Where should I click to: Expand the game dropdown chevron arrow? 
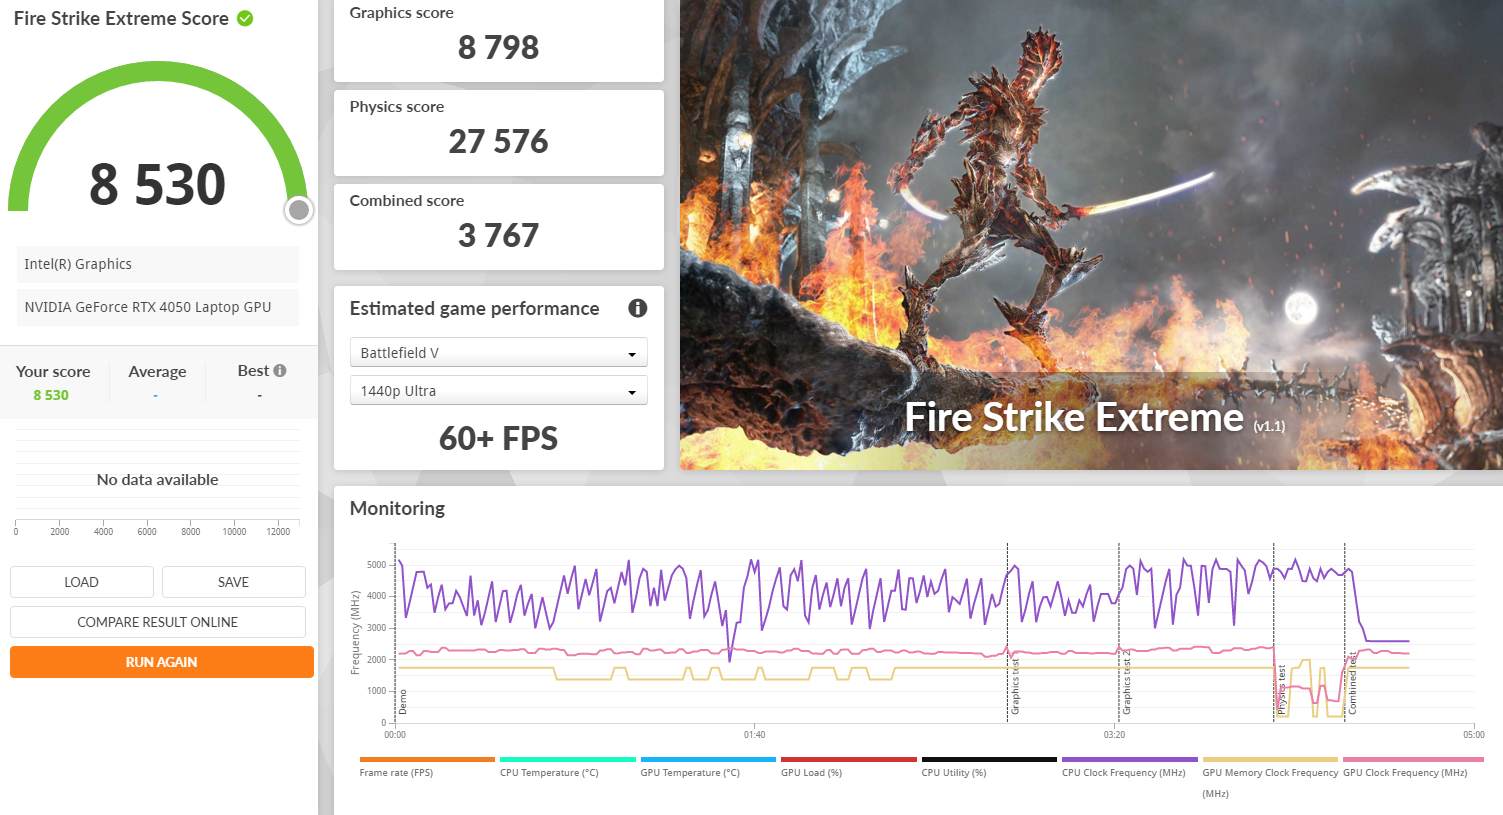point(631,352)
